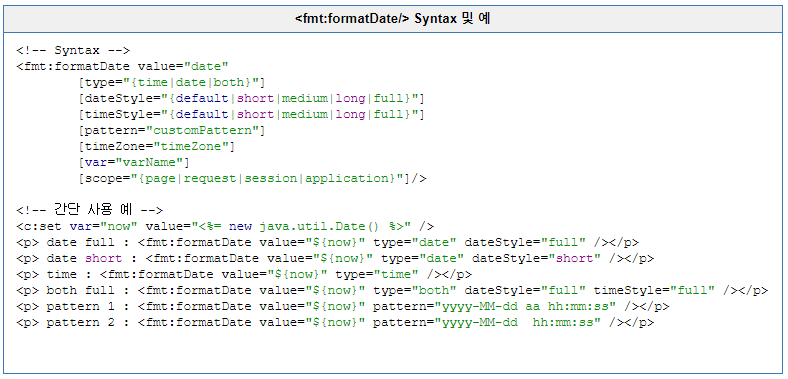Click the "pattern 1" example line
Screen dimensions: 788x379
(x=343, y=307)
